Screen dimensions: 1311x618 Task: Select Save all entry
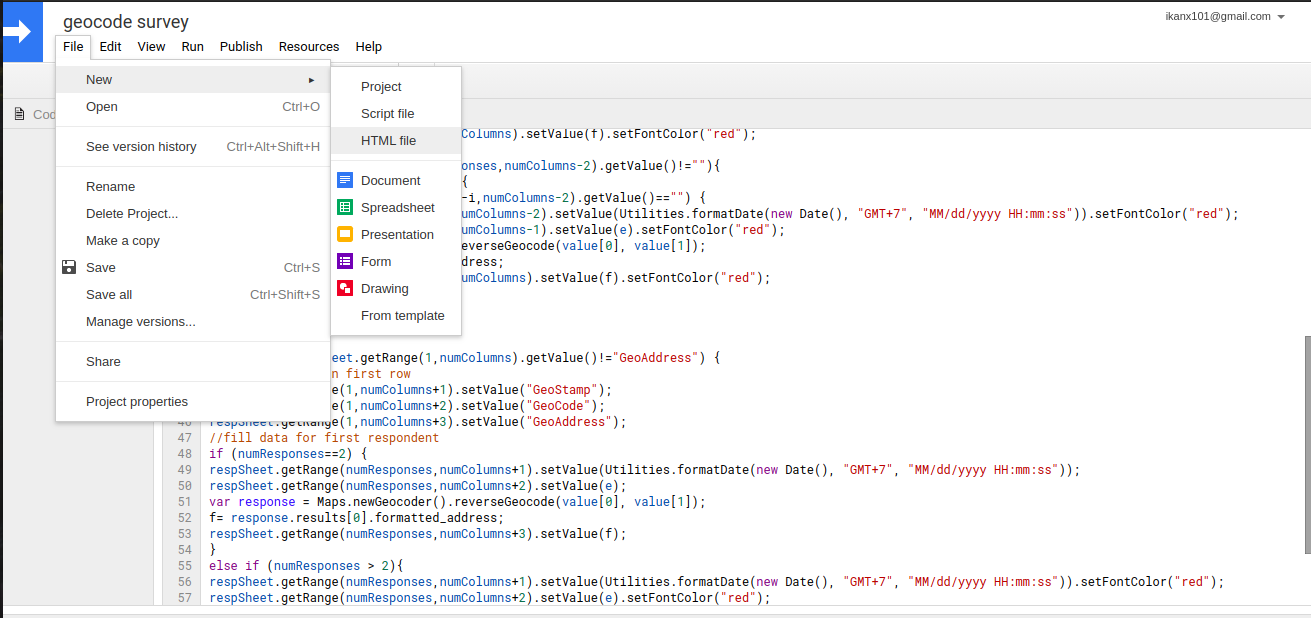point(193,294)
